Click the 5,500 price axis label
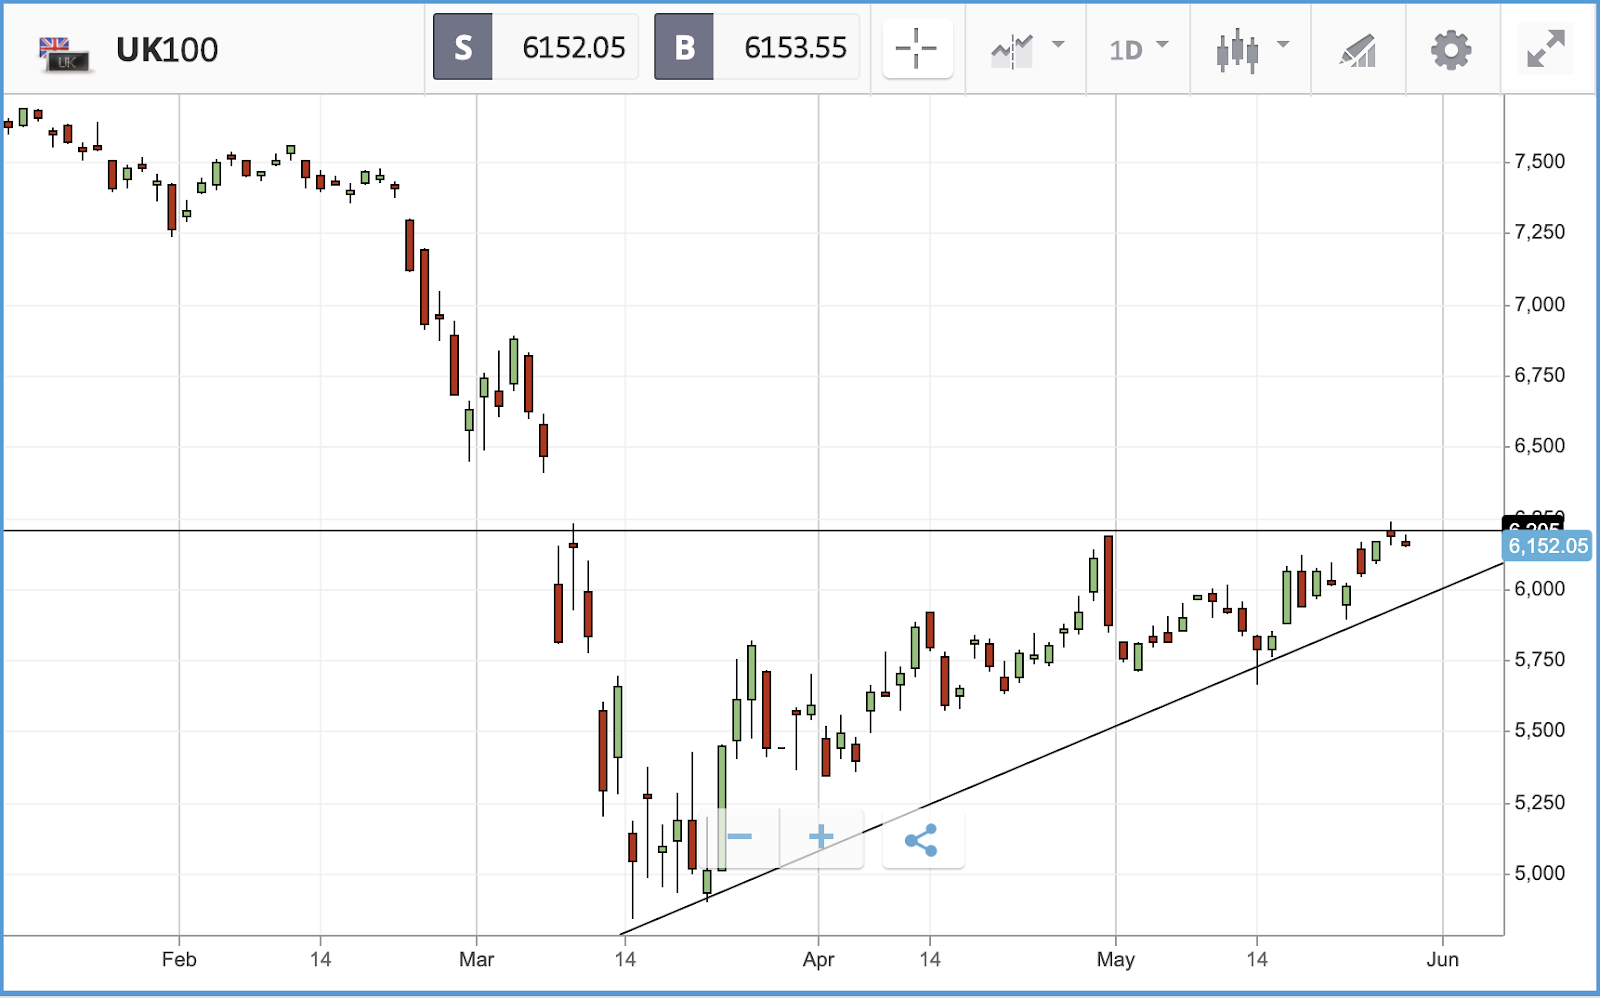 click(1539, 731)
